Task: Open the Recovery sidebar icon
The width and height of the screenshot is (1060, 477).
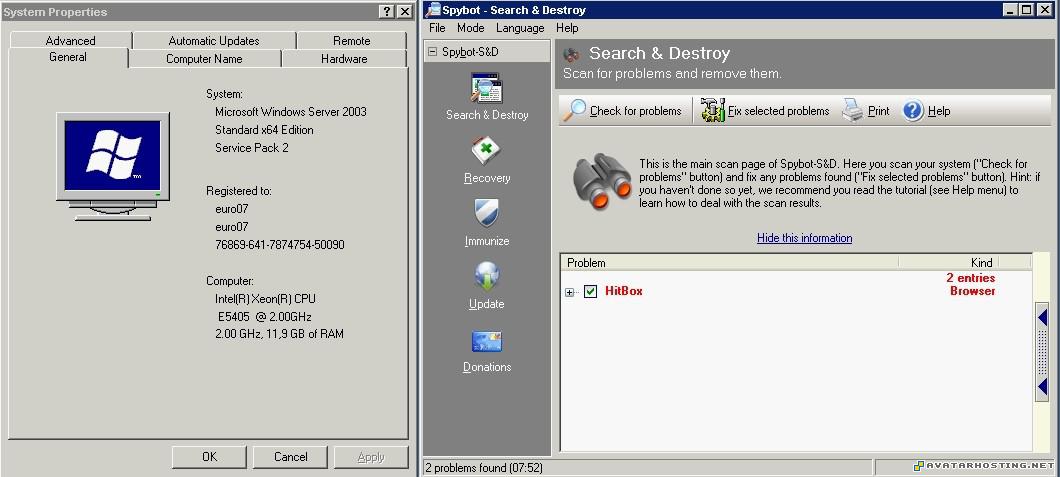Action: [487, 151]
